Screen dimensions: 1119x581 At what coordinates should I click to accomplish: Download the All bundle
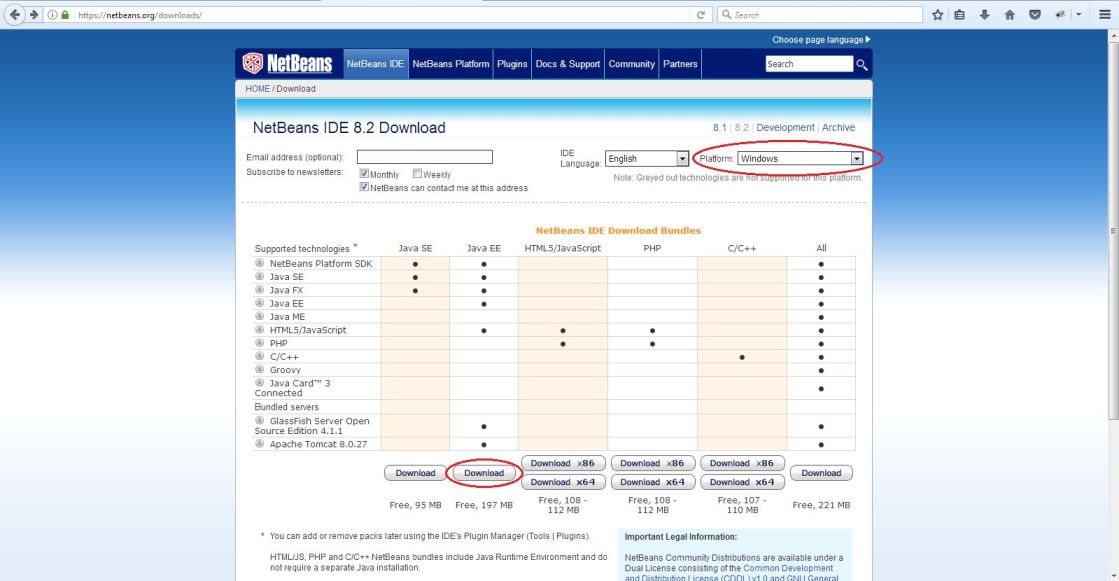click(821, 473)
